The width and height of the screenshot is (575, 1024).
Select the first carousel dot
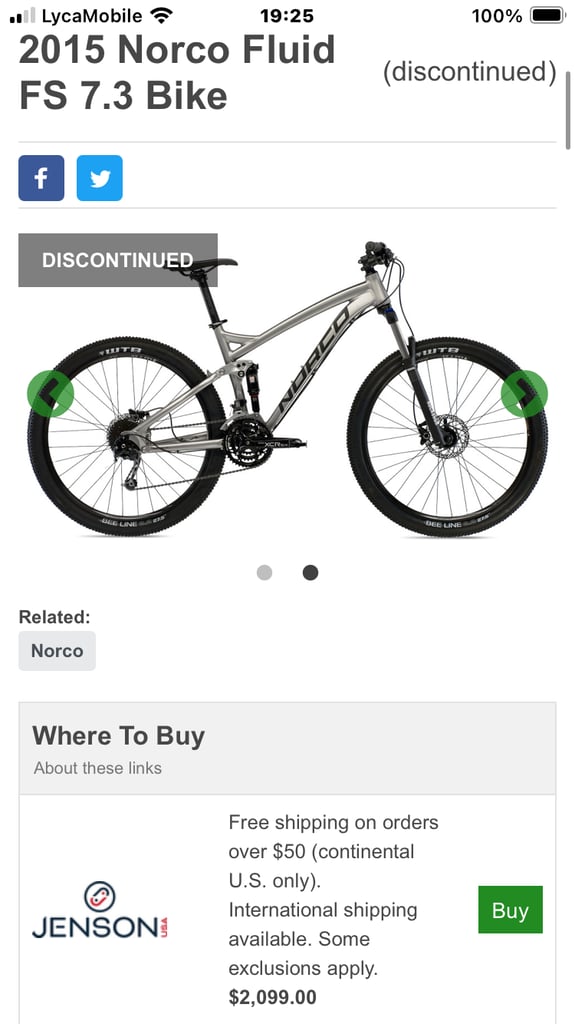pyautogui.click(x=265, y=573)
